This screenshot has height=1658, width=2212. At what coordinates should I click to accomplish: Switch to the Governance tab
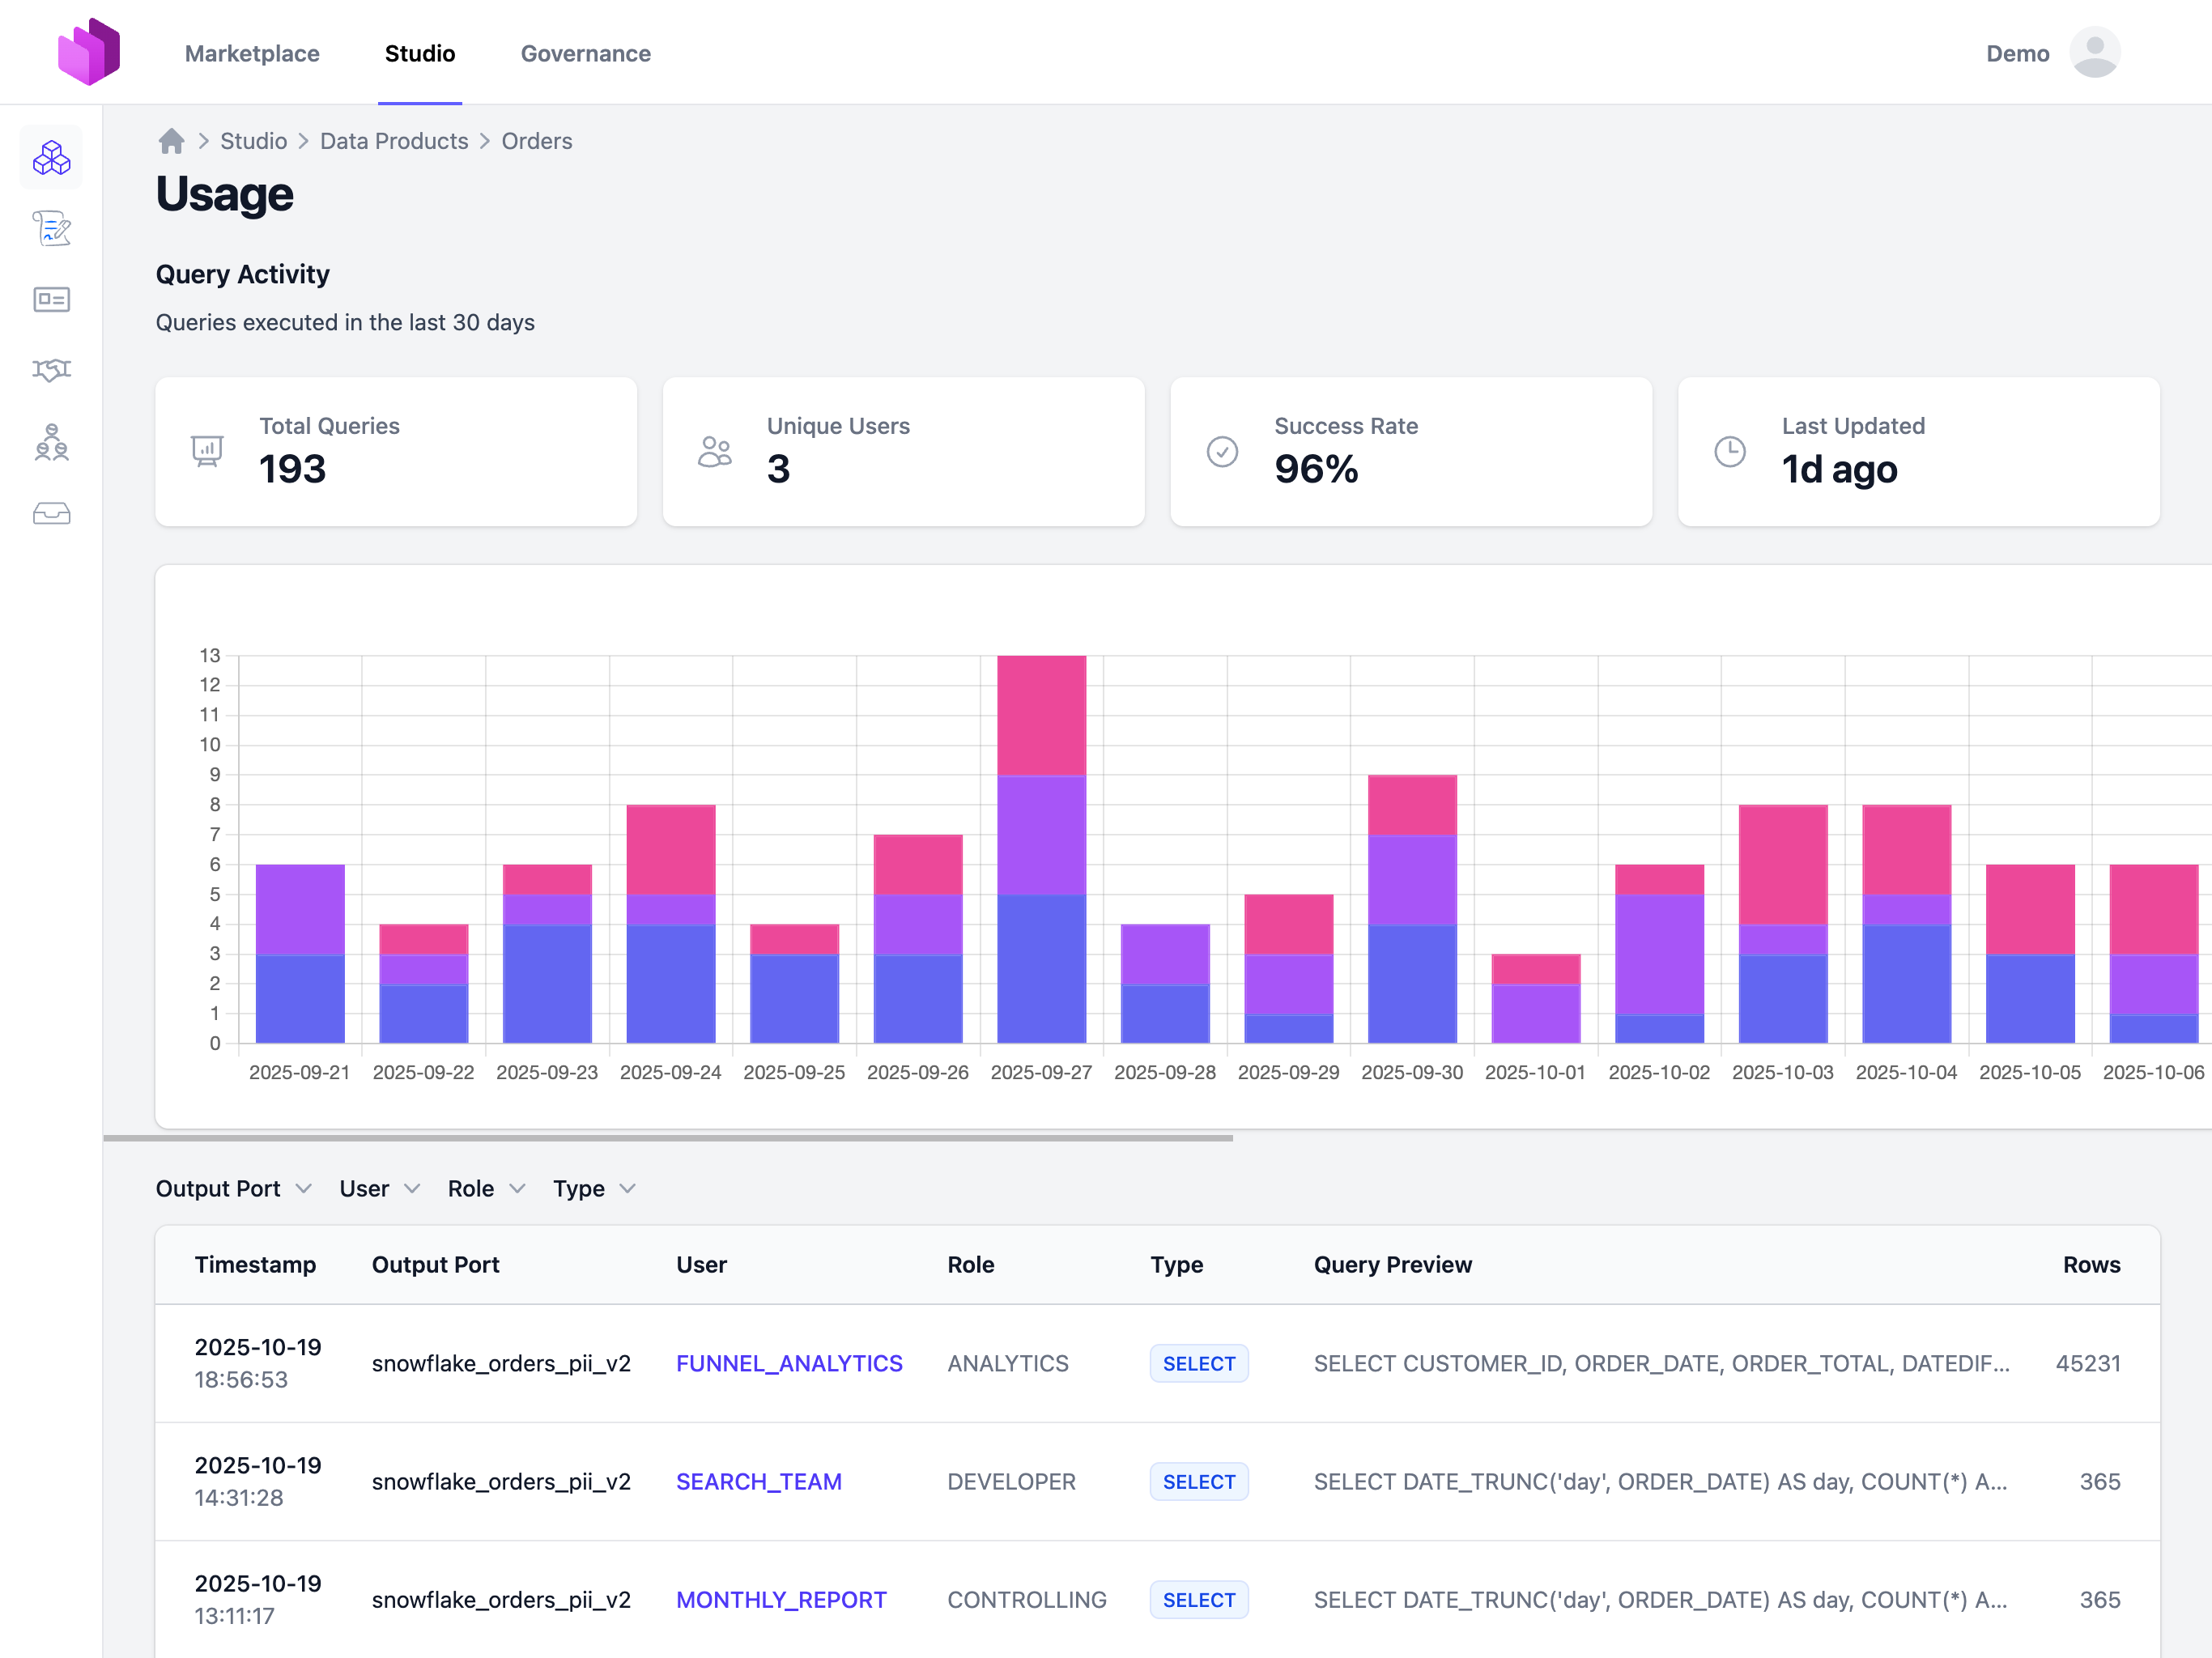coord(585,53)
